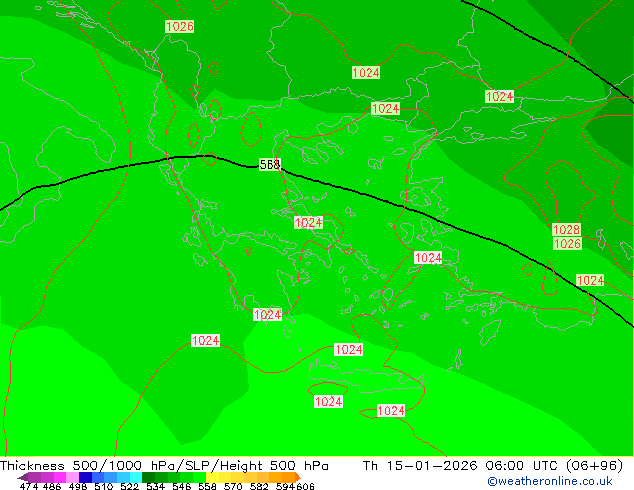634x490 pixels.
Task: Click the dark blue legend swatch above 498
Action: [85, 477]
